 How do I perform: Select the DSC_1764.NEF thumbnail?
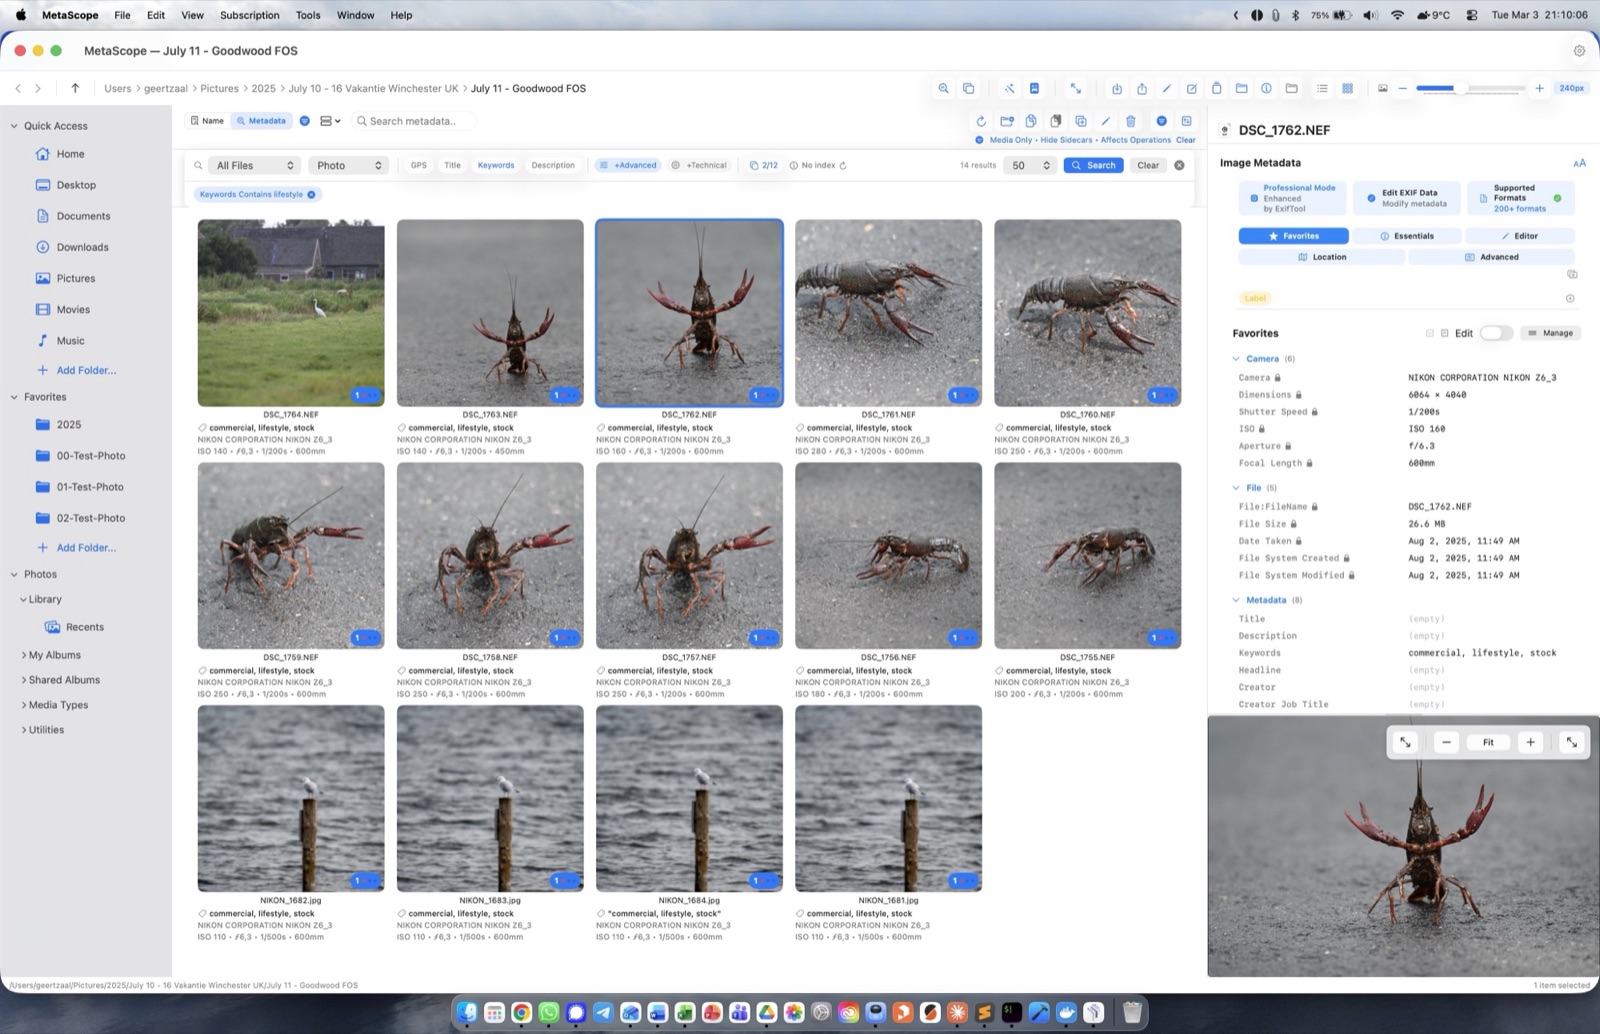tap(291, 313)
